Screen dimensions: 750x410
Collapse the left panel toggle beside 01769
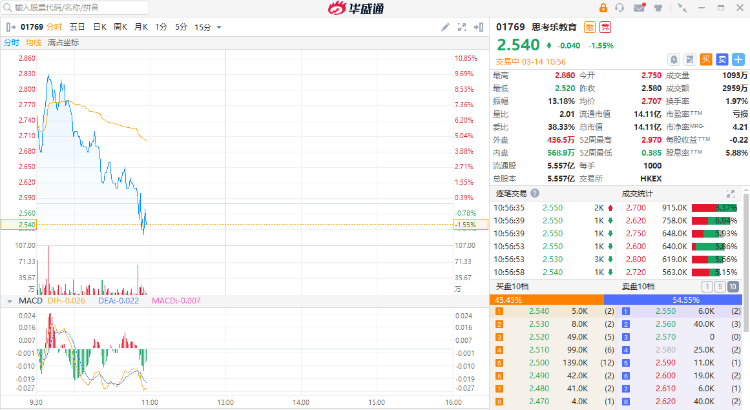click(10, 26)
